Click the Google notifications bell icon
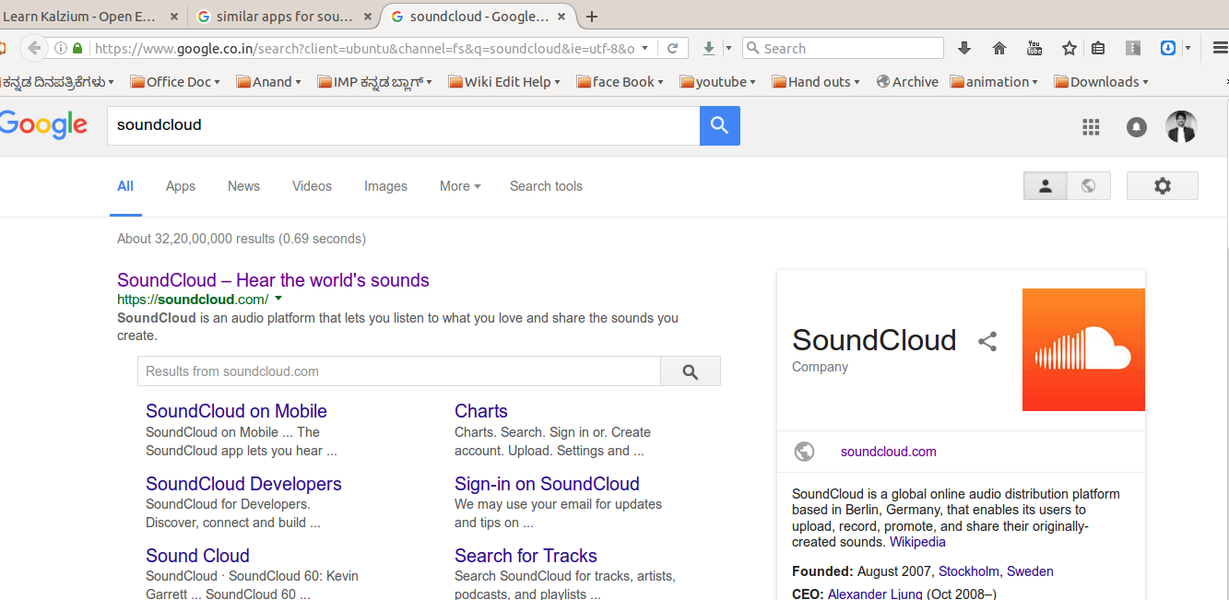 [x=1136, y=127]
